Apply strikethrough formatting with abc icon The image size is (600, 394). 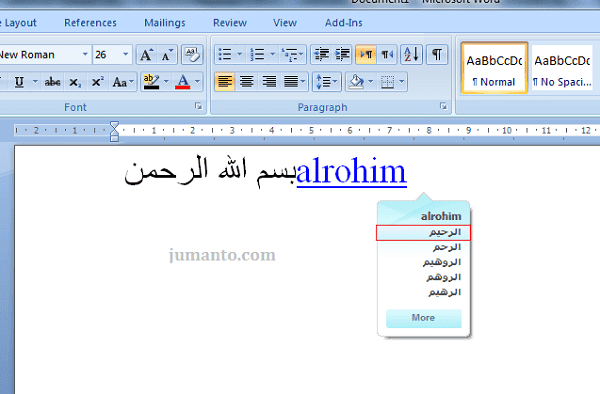52,82
